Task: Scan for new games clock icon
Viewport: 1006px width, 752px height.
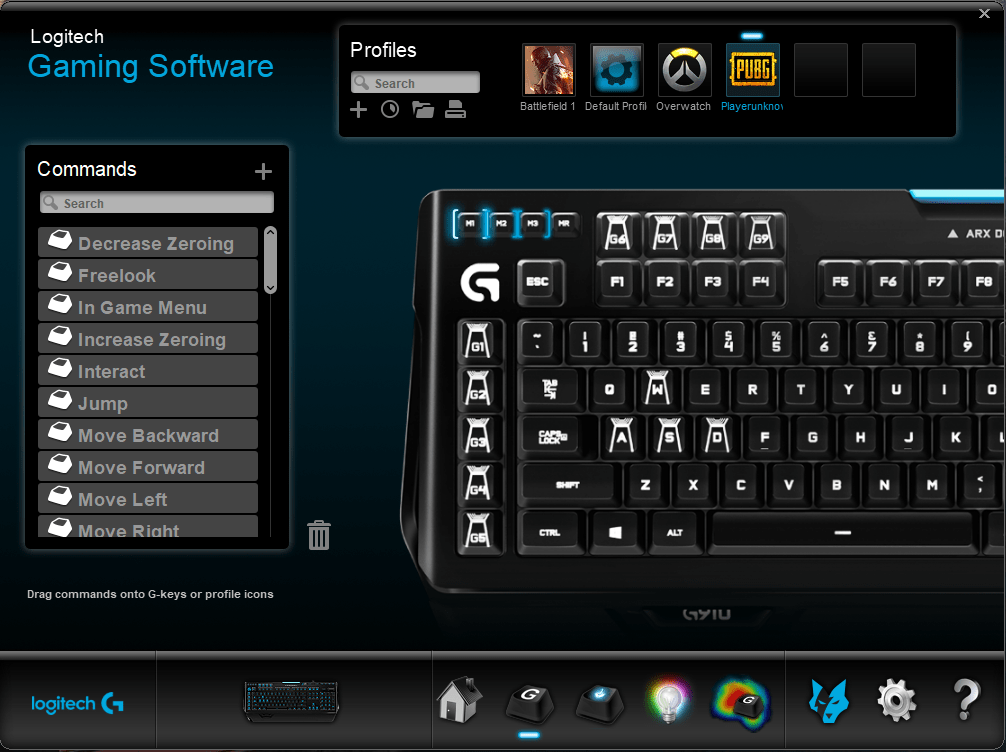Action: coord(390,110)
